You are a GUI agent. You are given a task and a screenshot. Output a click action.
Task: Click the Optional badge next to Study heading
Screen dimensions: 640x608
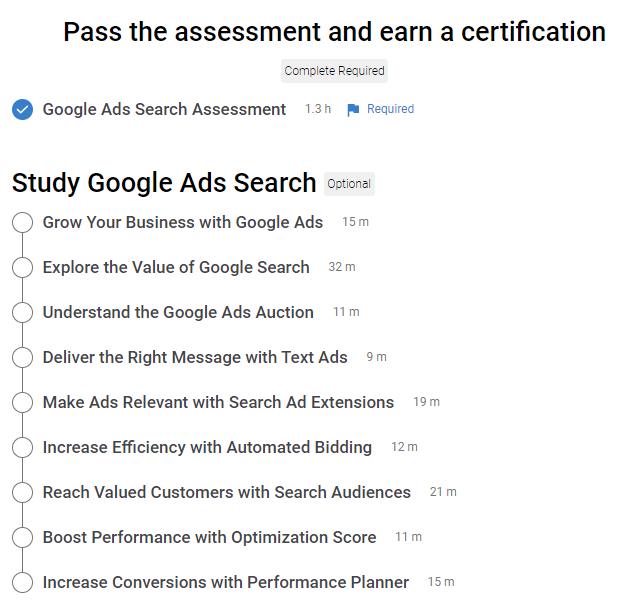click(x=349, y=184)
